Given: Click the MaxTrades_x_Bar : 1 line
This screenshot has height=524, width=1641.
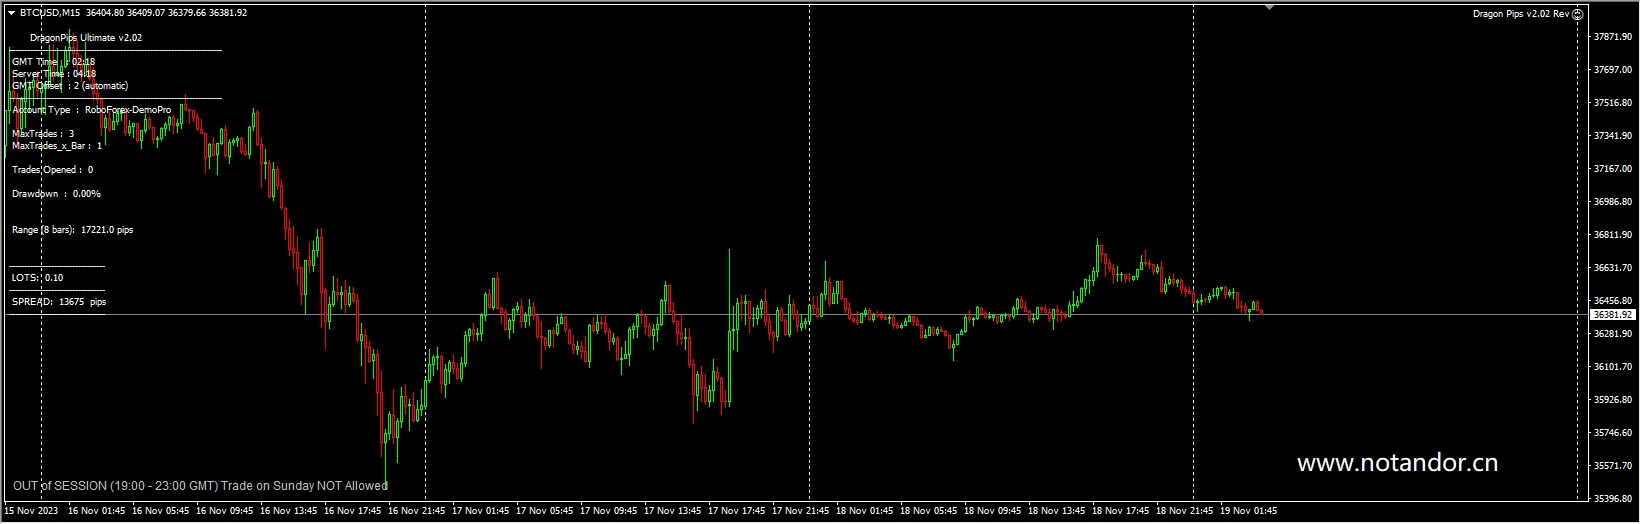Looking at the screenshot, I should pyautogui.click(x=57, y=146).
